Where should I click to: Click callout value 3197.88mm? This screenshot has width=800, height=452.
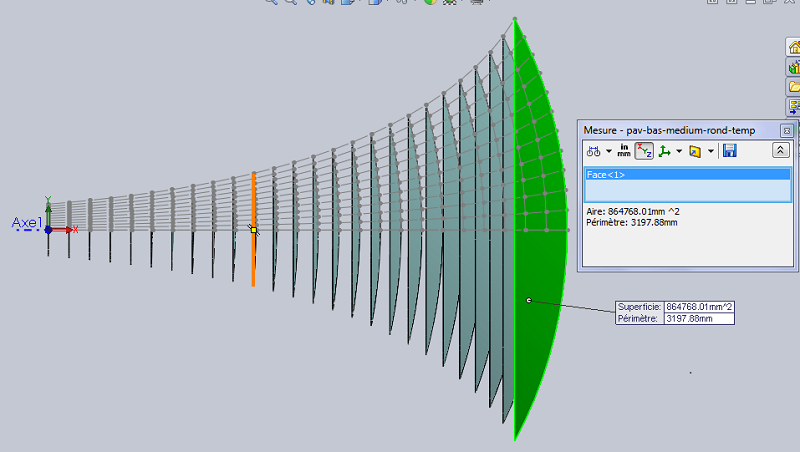tap(689, 318)
